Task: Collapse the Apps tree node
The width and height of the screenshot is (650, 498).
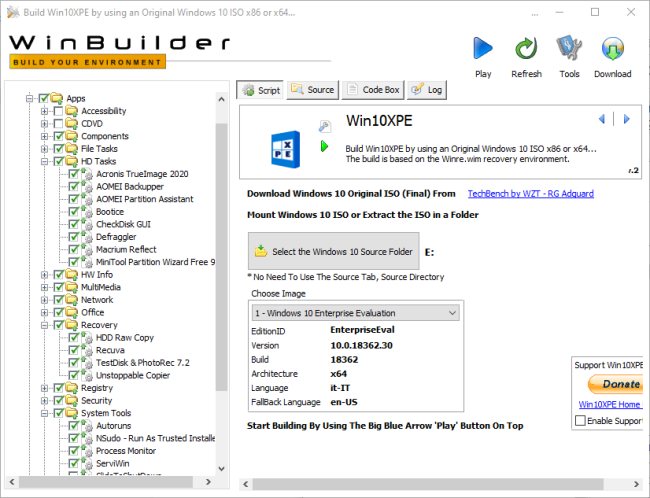Action: 29,99
